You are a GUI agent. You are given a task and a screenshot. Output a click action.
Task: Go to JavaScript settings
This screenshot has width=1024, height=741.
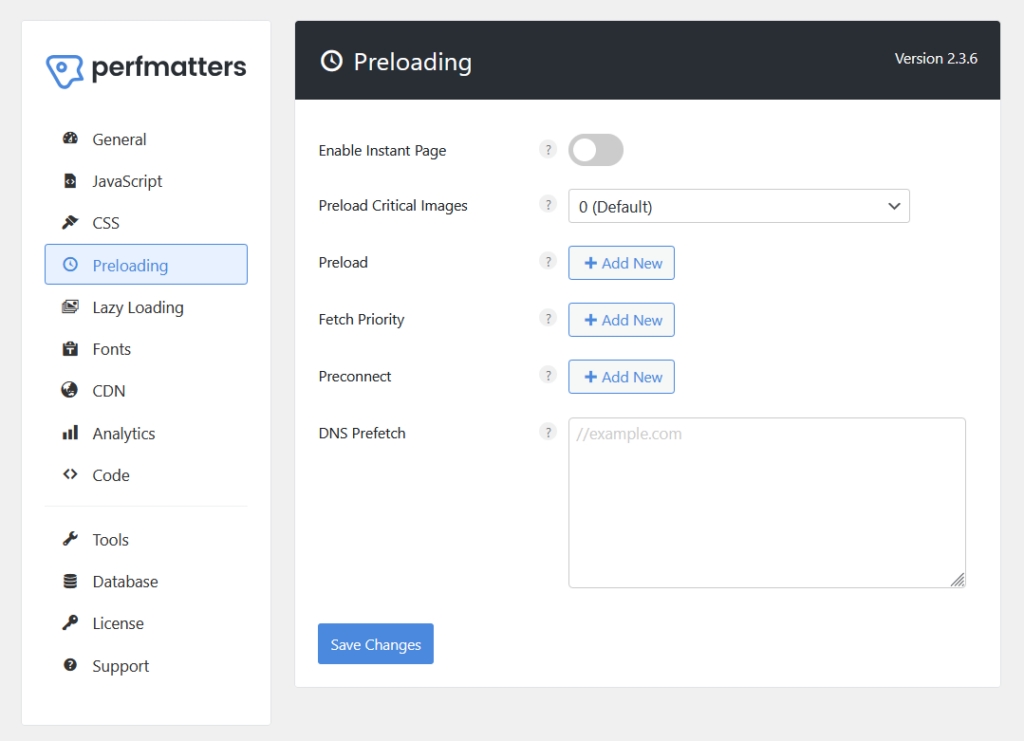pos(146,181)
